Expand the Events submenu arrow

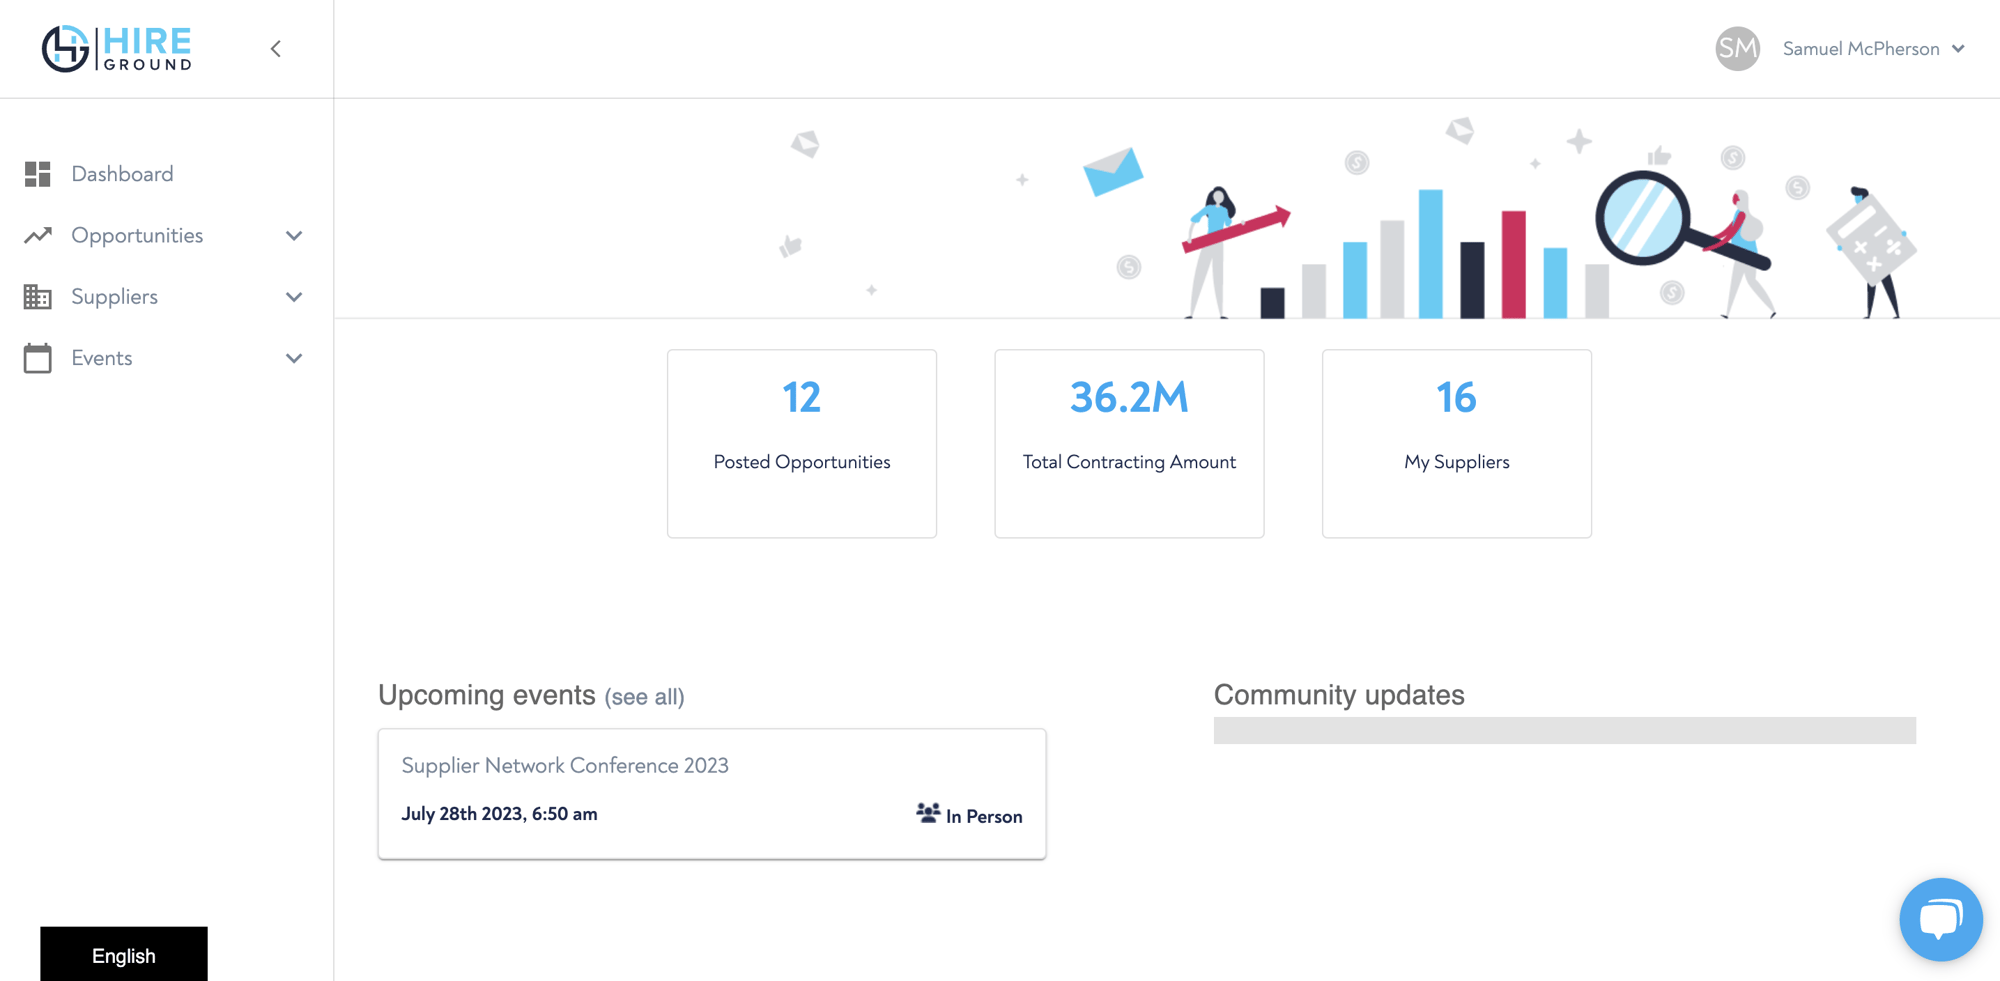pos(294,358)
